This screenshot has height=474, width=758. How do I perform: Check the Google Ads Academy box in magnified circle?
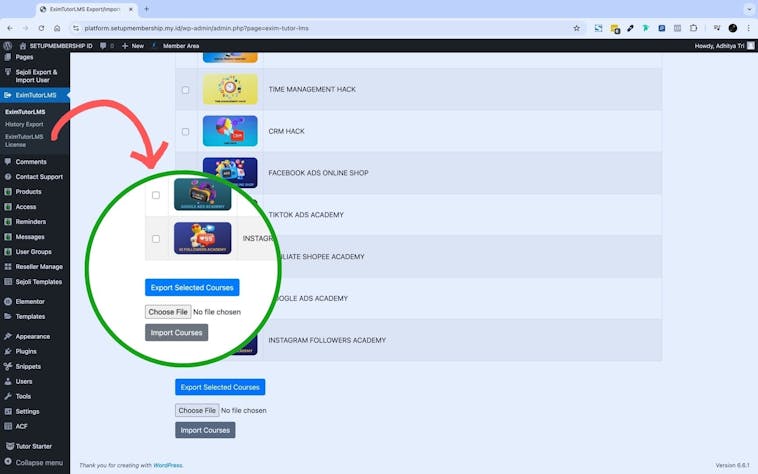click(x=155, y=195)
